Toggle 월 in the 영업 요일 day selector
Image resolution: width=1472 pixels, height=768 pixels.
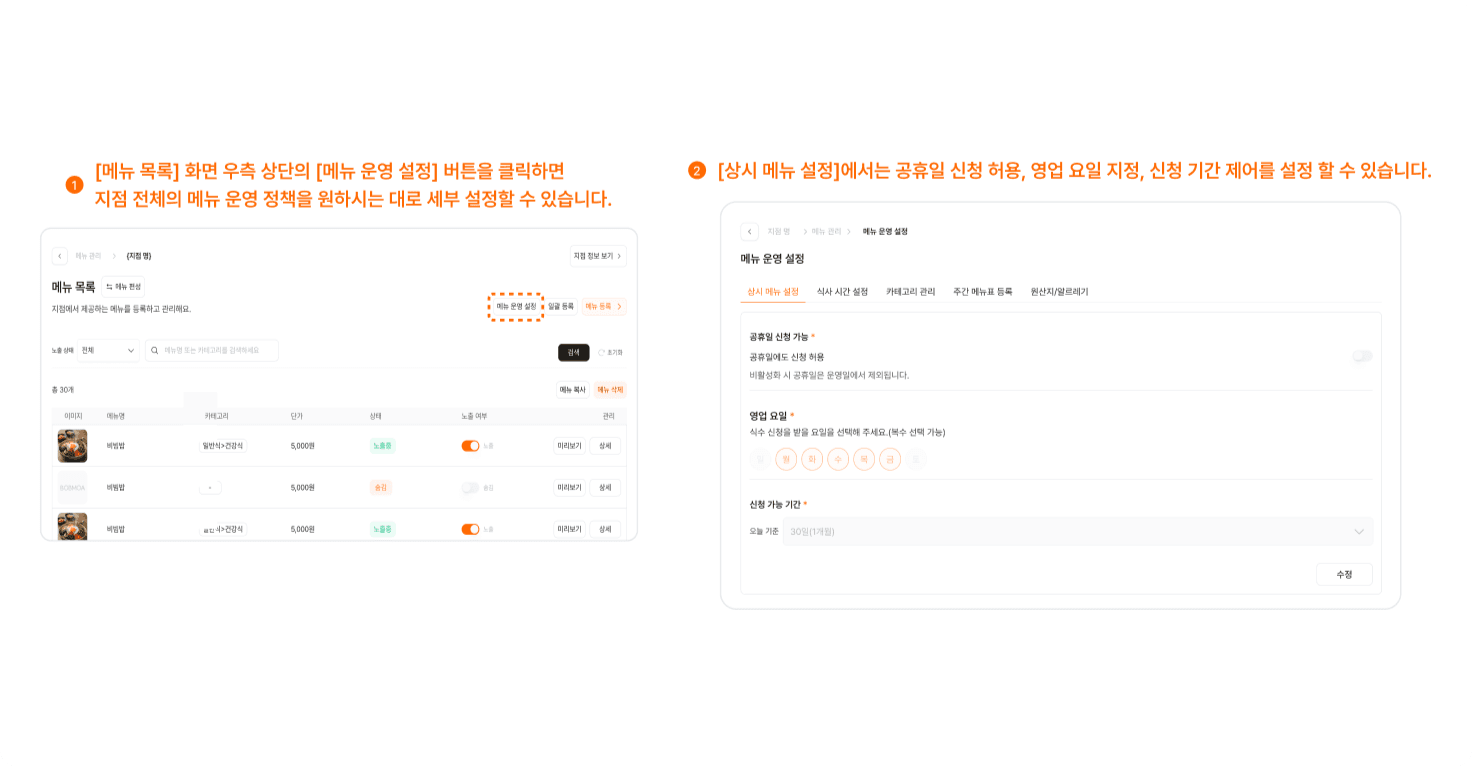(786, 459)
